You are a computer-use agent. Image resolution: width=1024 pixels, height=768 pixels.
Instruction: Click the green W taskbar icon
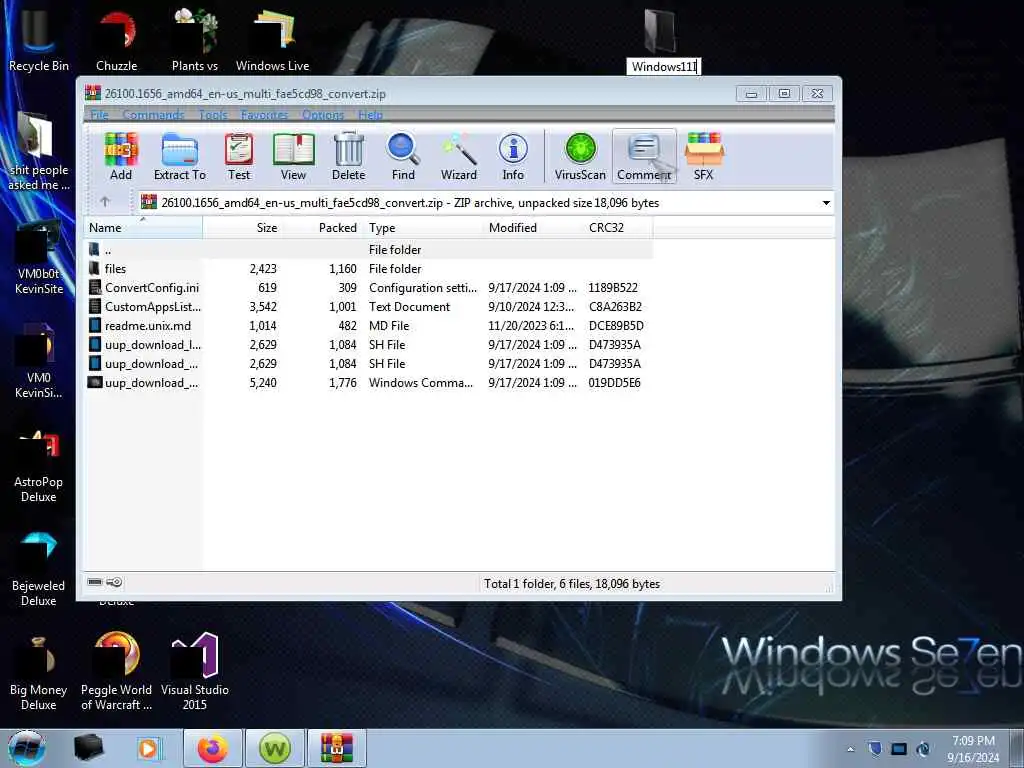pos(275,748)
